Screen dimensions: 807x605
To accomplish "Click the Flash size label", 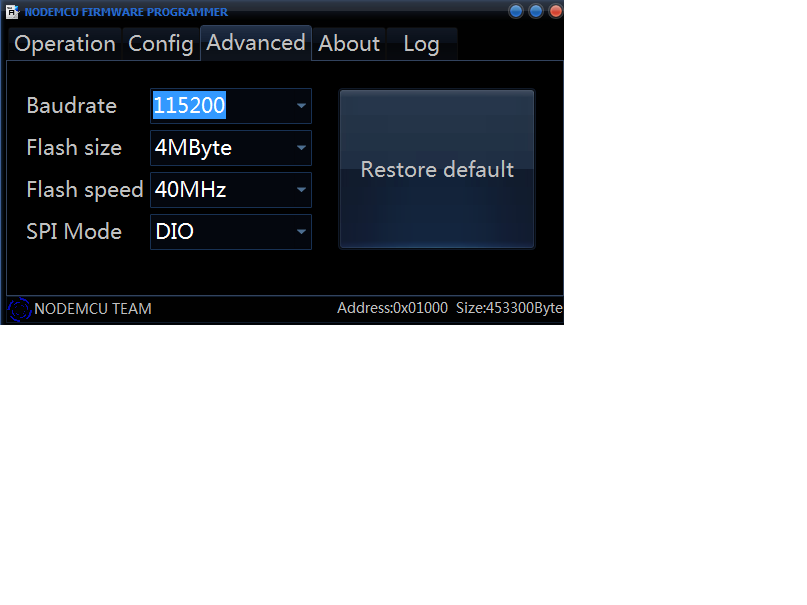I will (x=74, y=148).
